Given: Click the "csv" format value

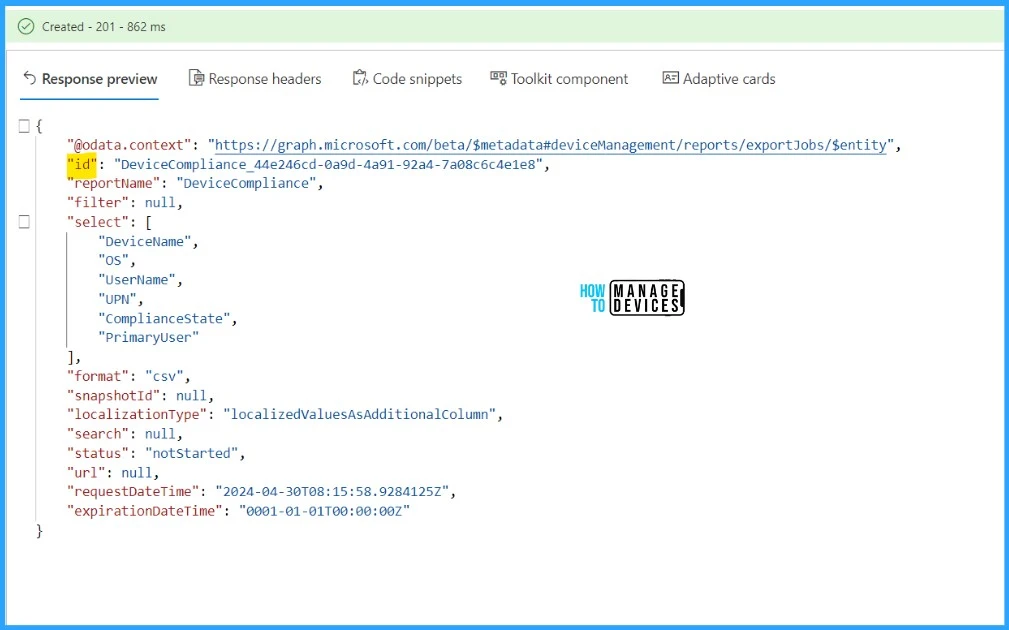Looking at the screenshot, I should [164, 376].
